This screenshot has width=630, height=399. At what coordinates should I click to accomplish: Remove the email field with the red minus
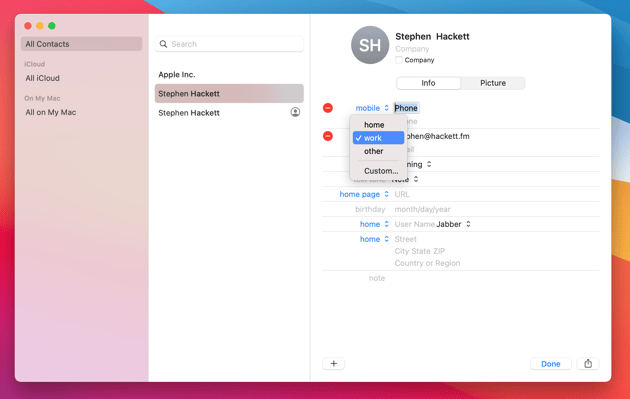[328, 136]
